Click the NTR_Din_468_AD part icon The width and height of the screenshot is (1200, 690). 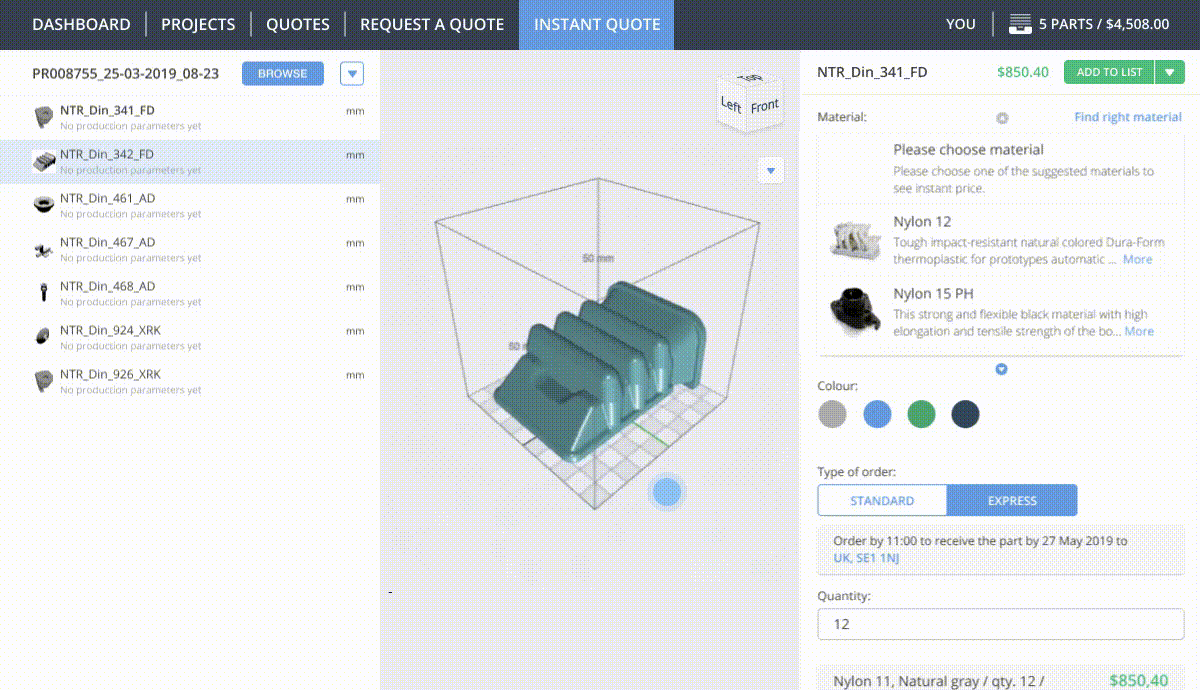pos(44,293)
